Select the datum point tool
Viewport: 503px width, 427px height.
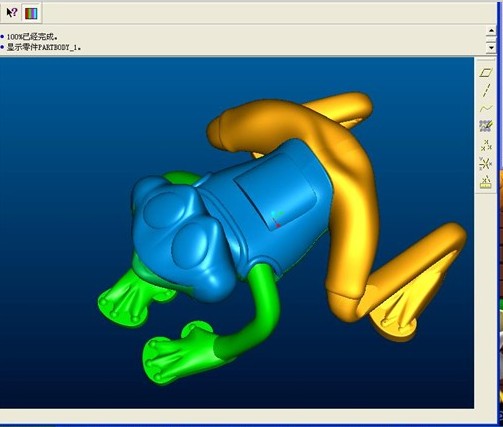click(x=486, y=145)
